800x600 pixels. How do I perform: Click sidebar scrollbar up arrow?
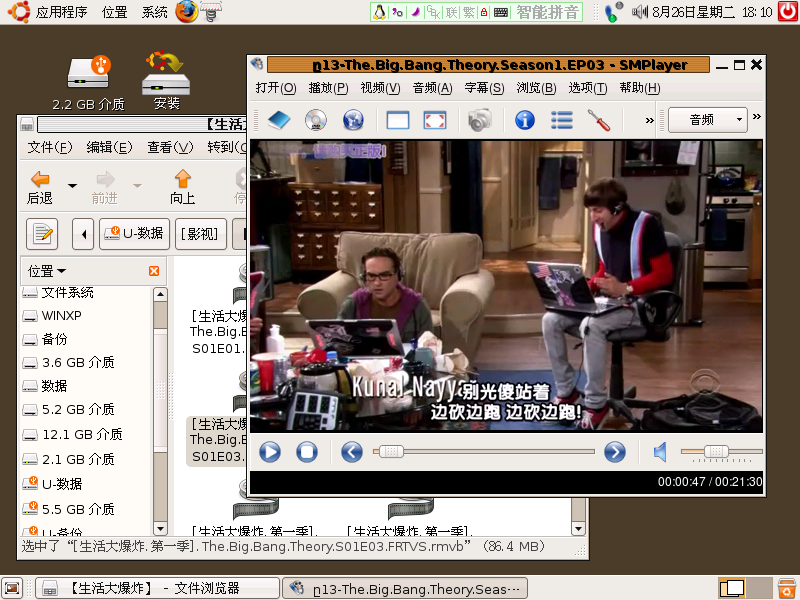point(160,294)
